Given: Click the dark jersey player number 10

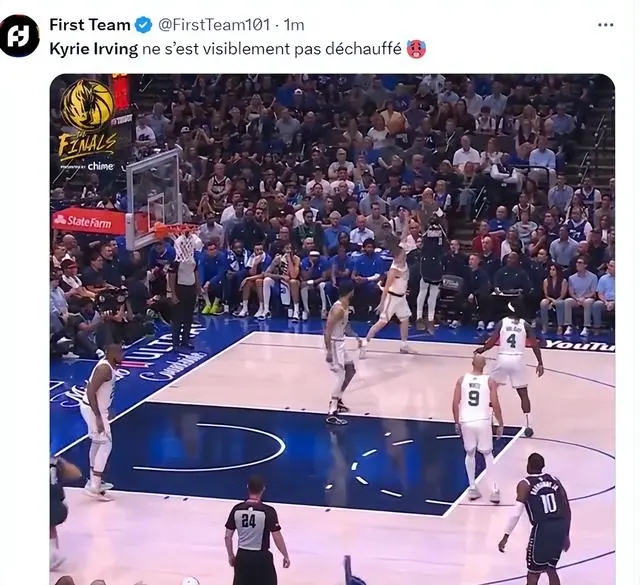Looking at the screenshot, I should (x=538, y=516).
